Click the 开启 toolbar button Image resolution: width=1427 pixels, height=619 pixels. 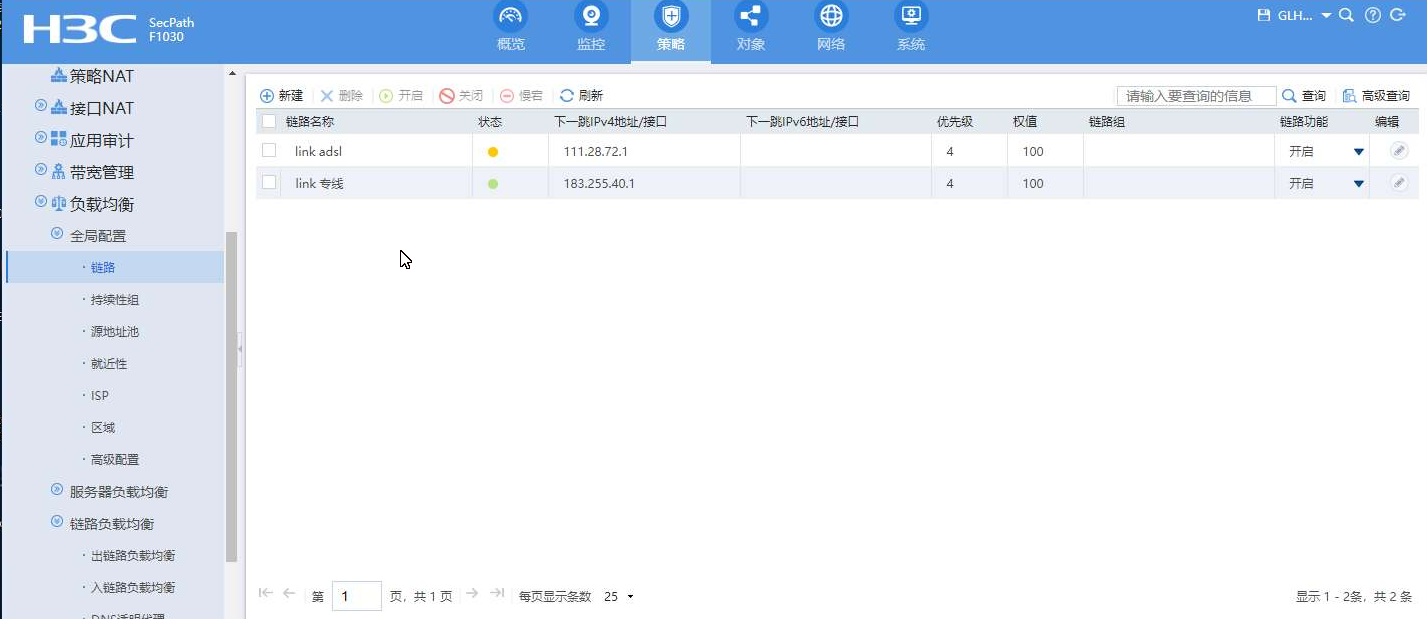click(401, 96)
